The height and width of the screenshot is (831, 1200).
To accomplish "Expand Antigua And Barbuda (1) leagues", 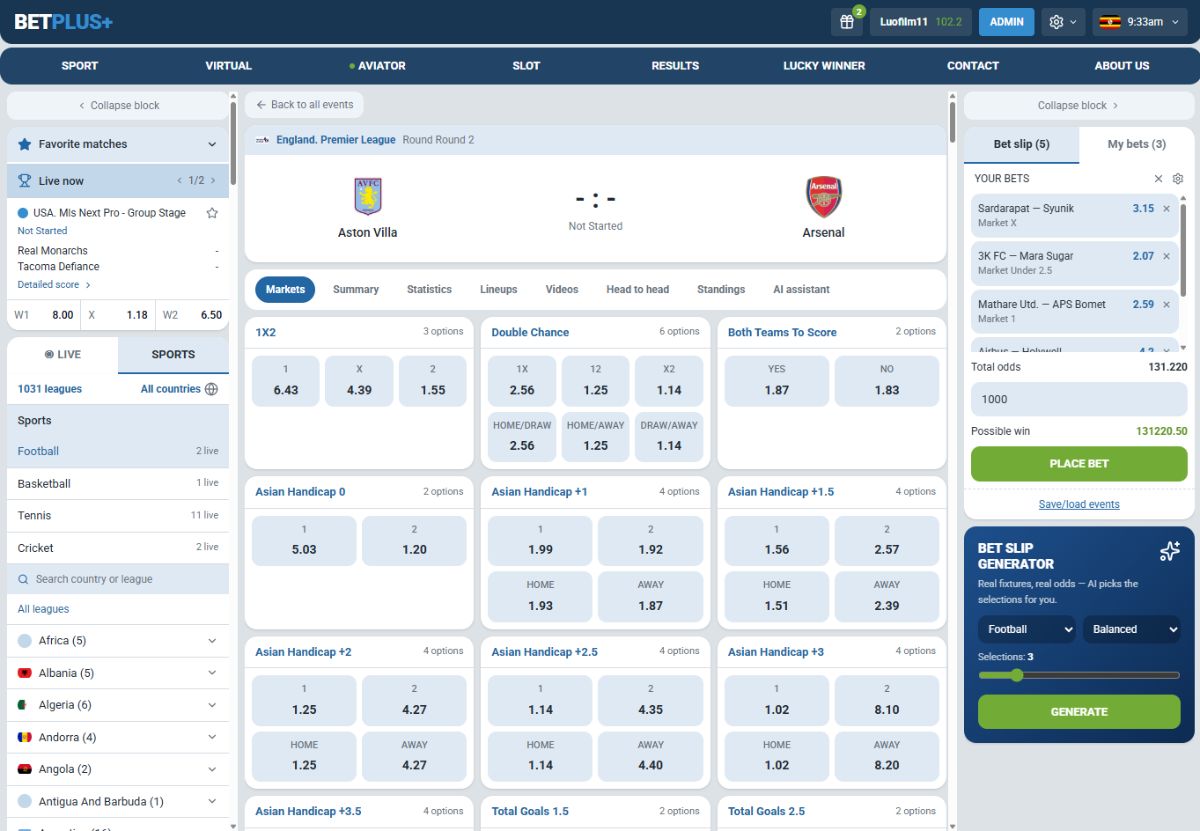I will (x=212, y=801).
